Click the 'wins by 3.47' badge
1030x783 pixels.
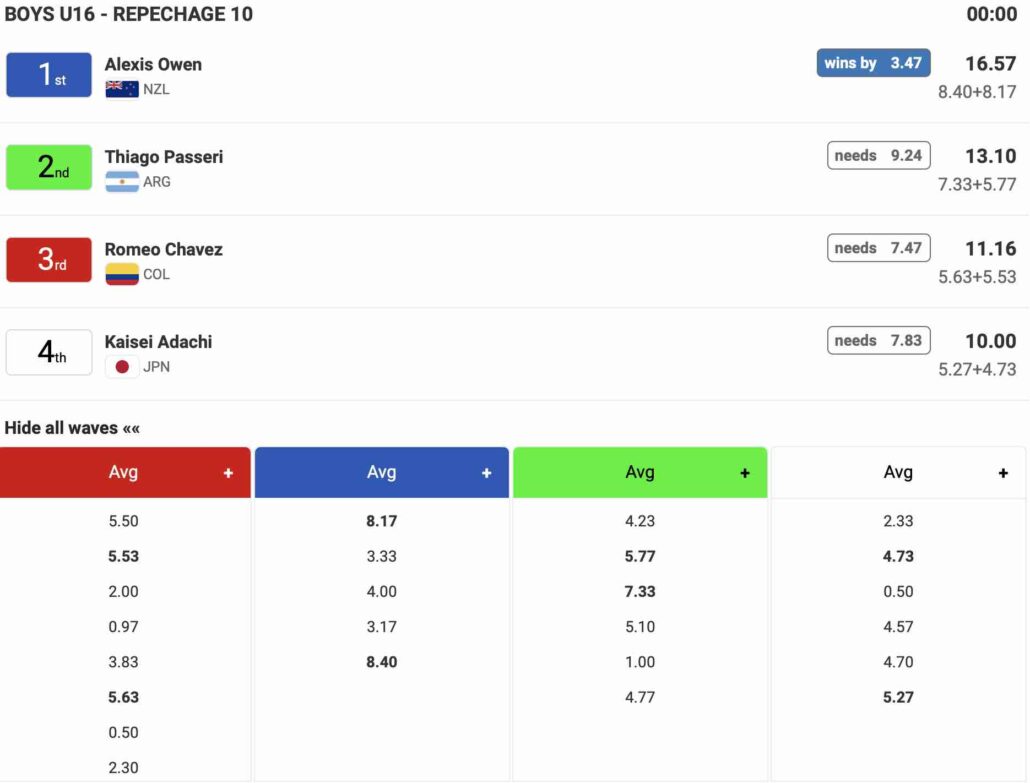click(x=873, y=63)
